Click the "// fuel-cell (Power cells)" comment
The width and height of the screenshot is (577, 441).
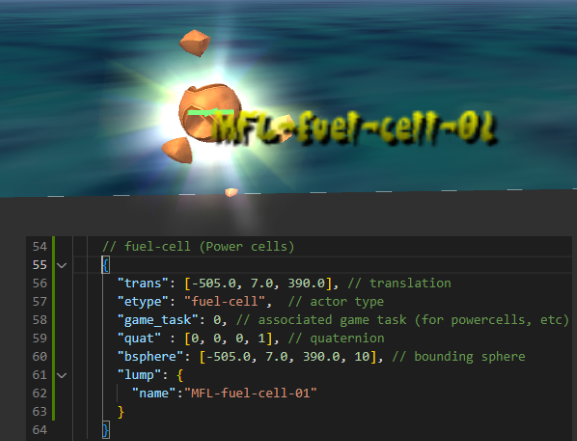(198, 247)
